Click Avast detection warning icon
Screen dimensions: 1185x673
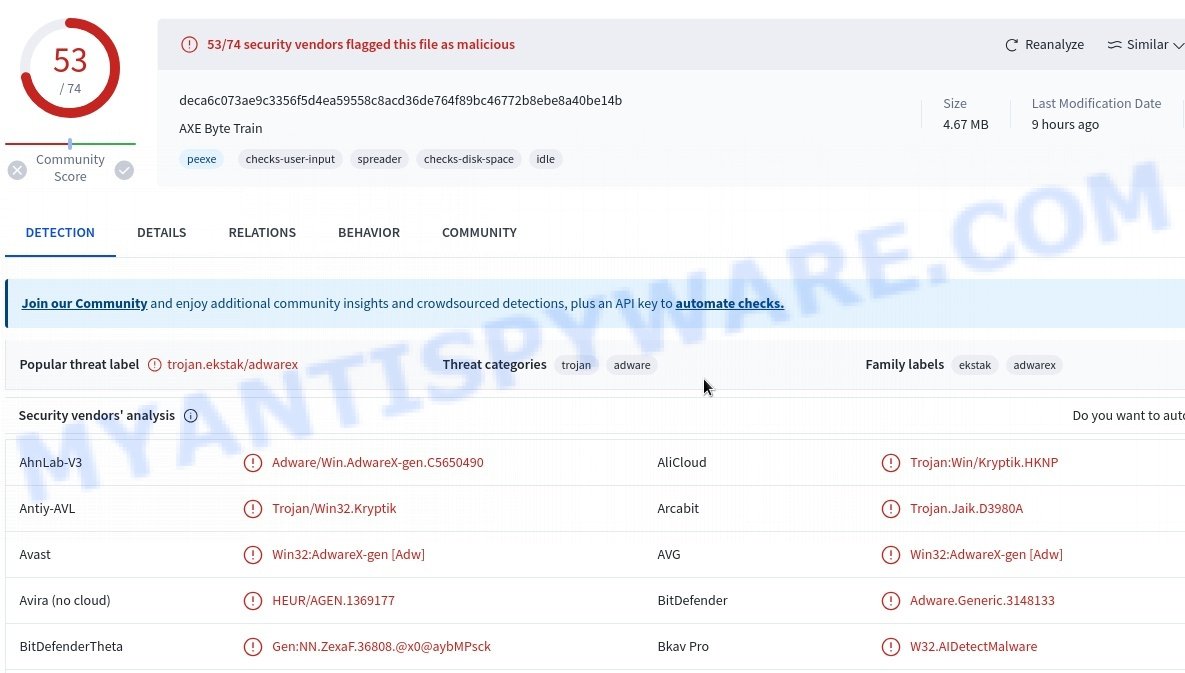(252, 554)
